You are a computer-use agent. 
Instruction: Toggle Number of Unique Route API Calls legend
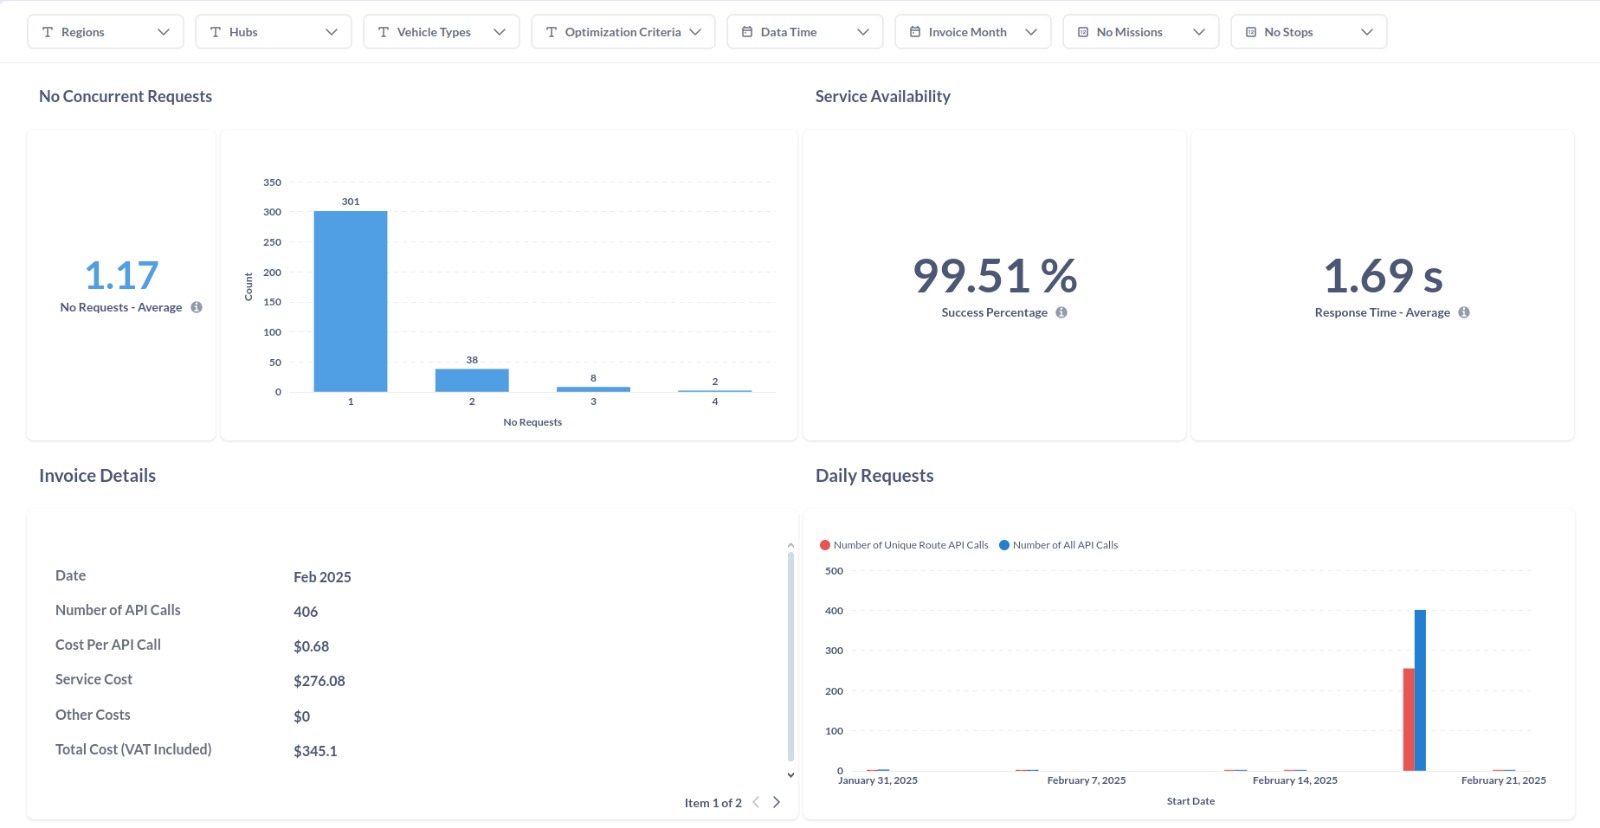[x=904, y=545]
